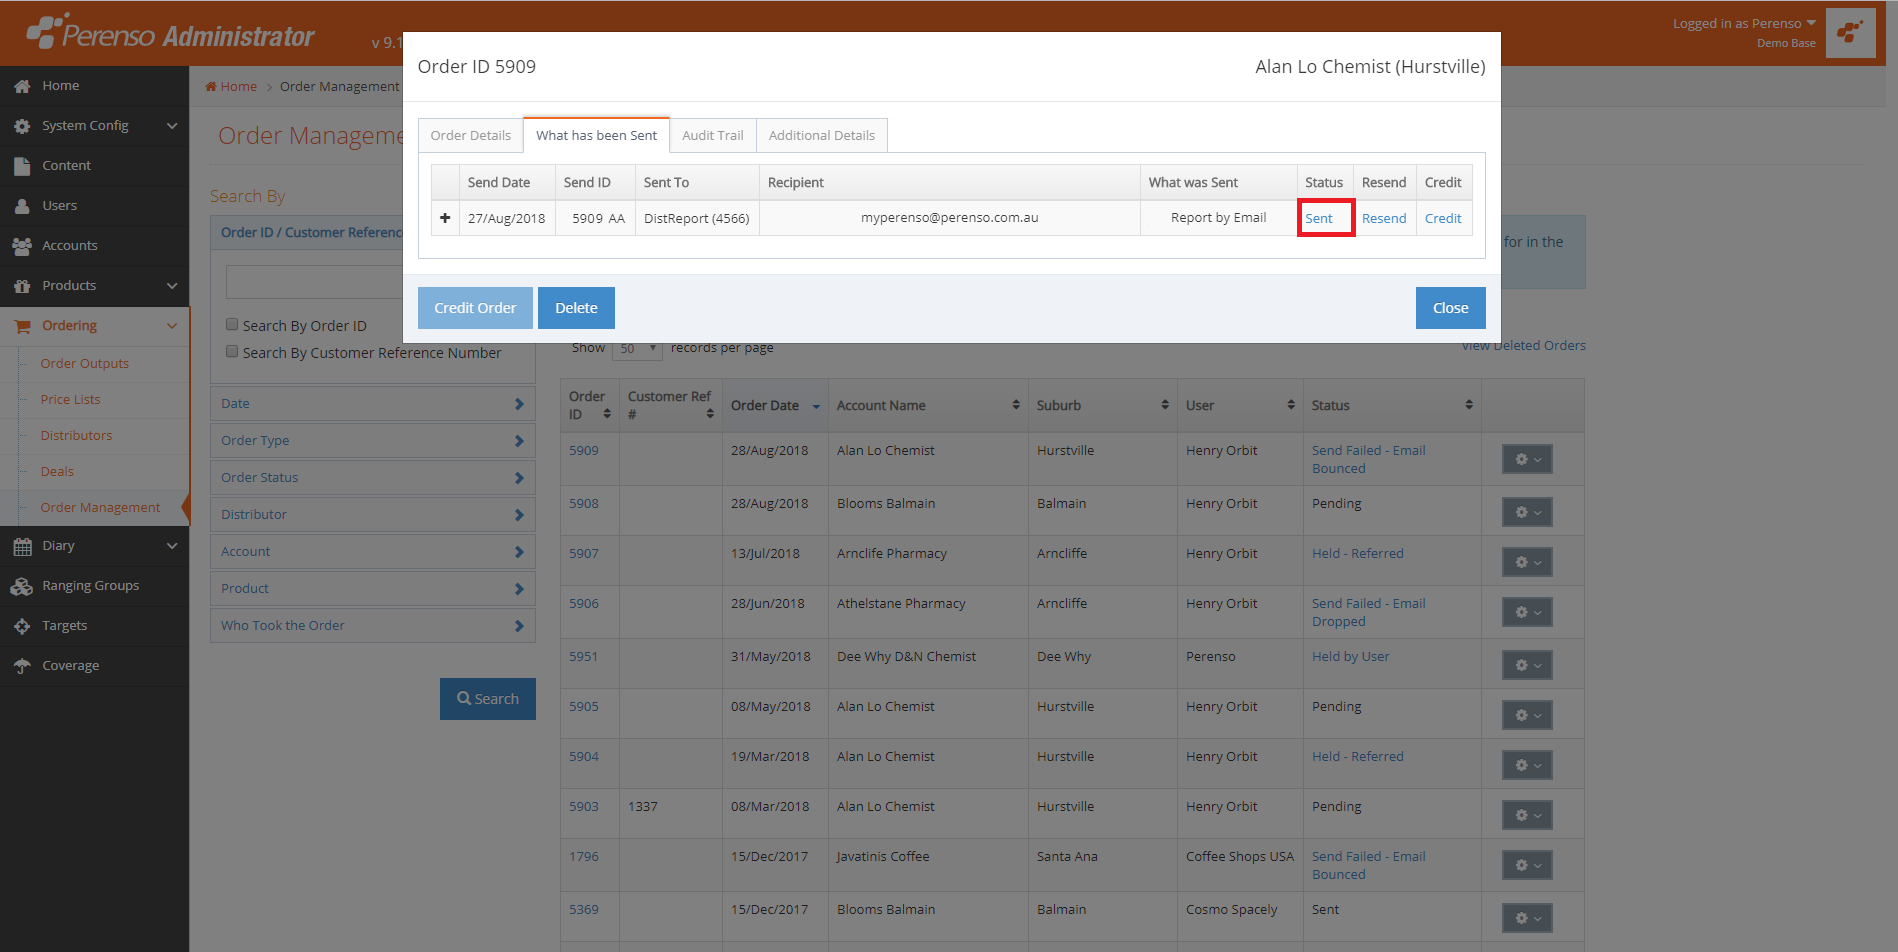Expand the Product search filter
The width and height of the screenshot is (1898, 952).
click(x=372, y=589)
